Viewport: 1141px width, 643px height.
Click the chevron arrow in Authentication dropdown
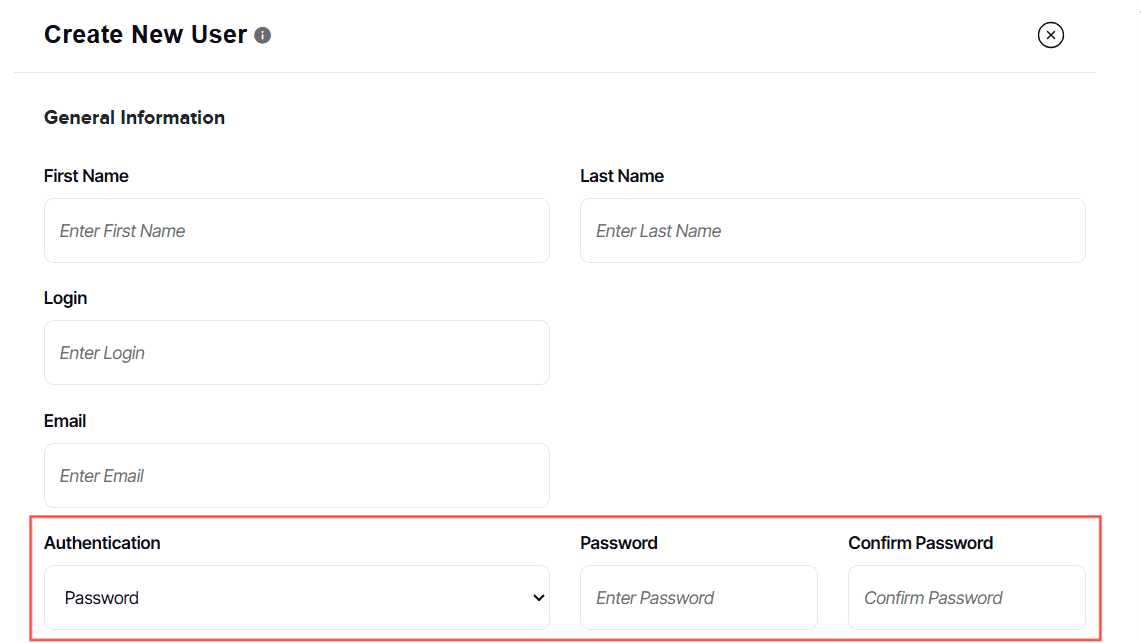click(x=539, y=598)
